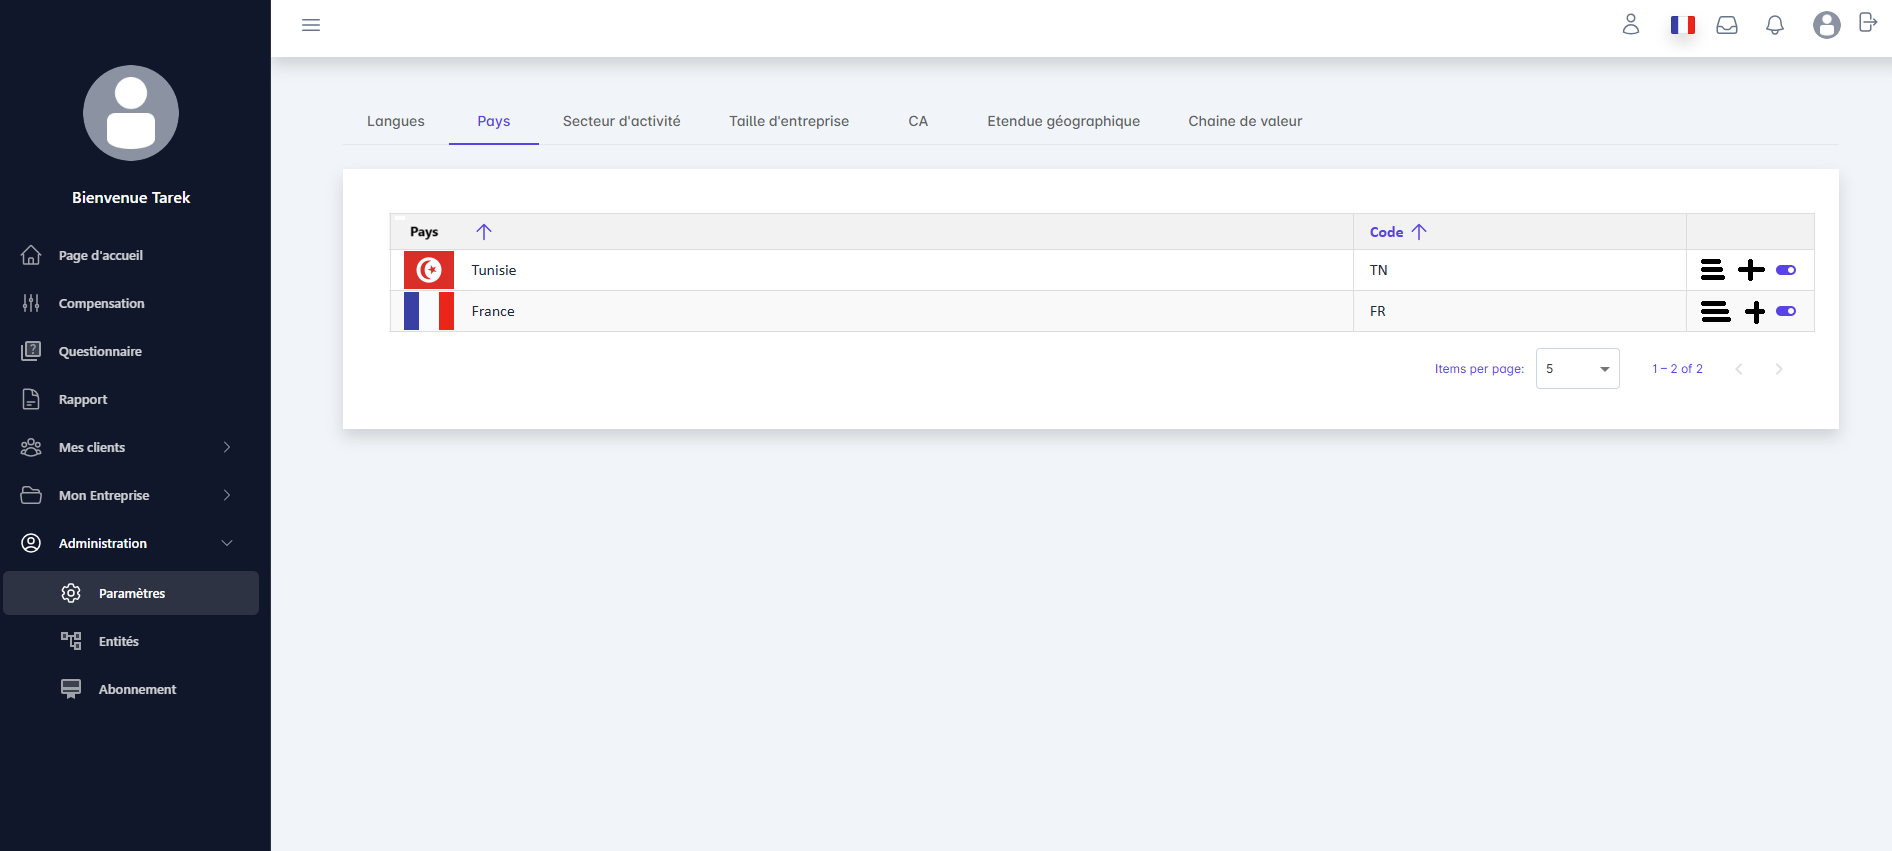Click the Tunisie flag thumbnail
Image resolution: width=1892 pixels, height=851 pixels.
429,270
